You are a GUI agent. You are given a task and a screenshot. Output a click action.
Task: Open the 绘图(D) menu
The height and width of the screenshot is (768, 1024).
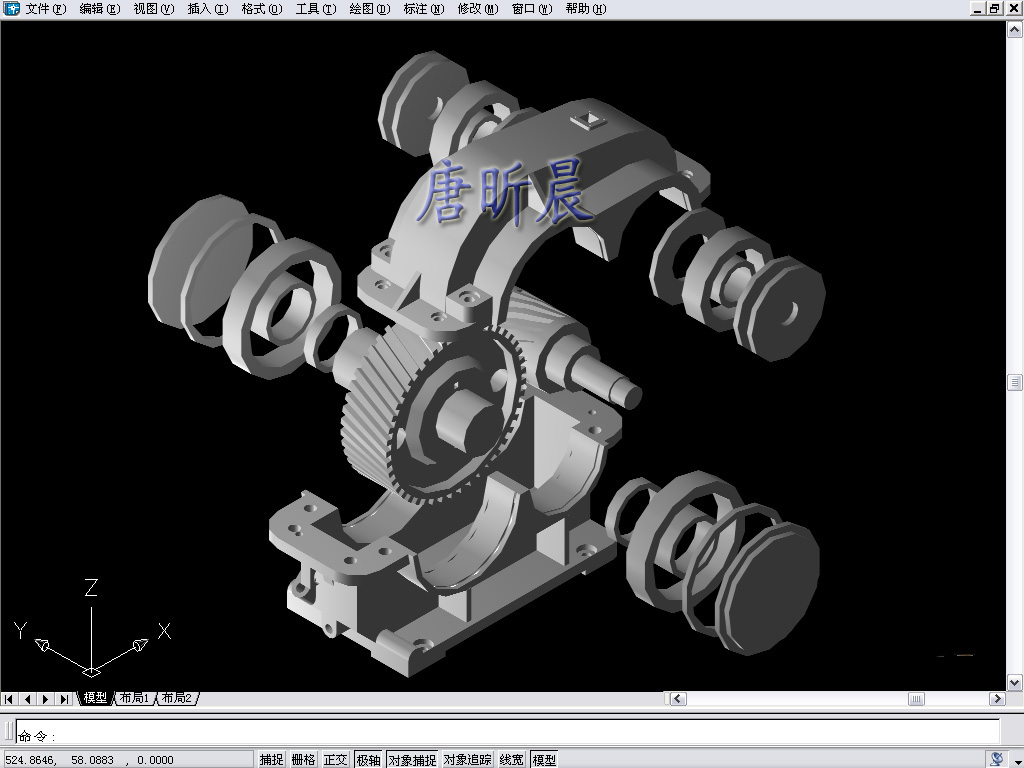tap(370, 8)
